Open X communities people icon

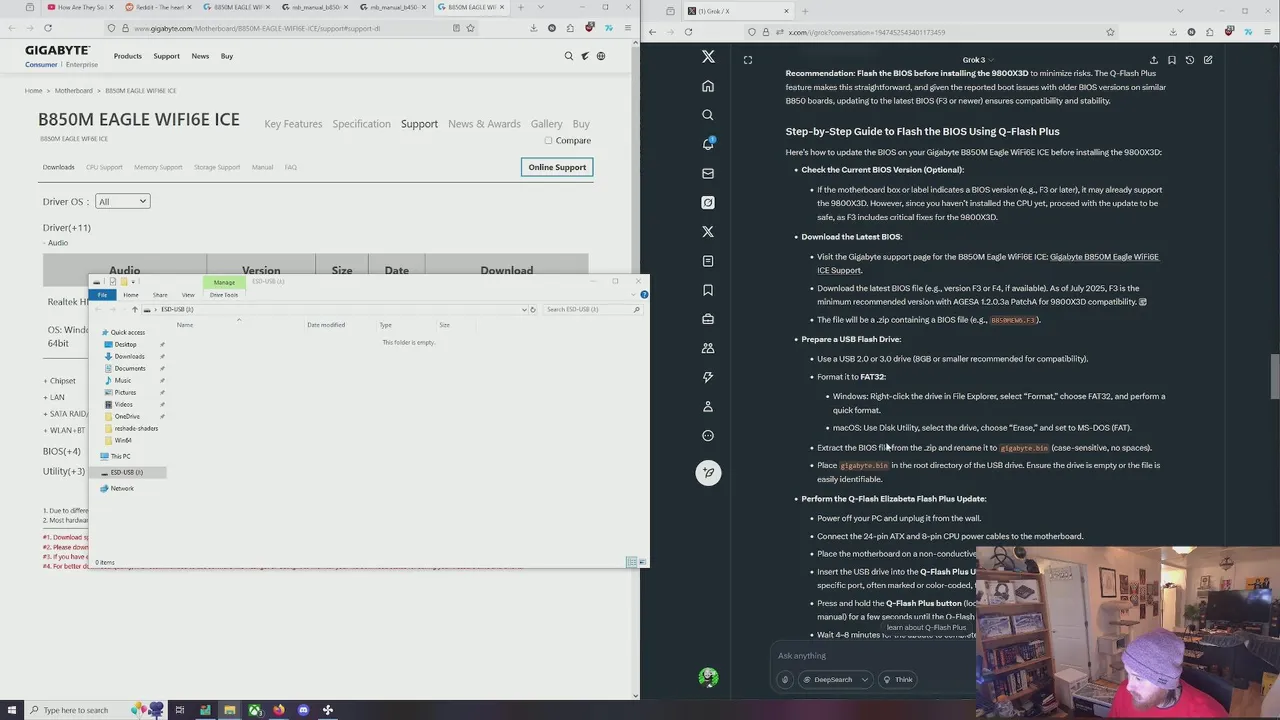click(708, 348)
